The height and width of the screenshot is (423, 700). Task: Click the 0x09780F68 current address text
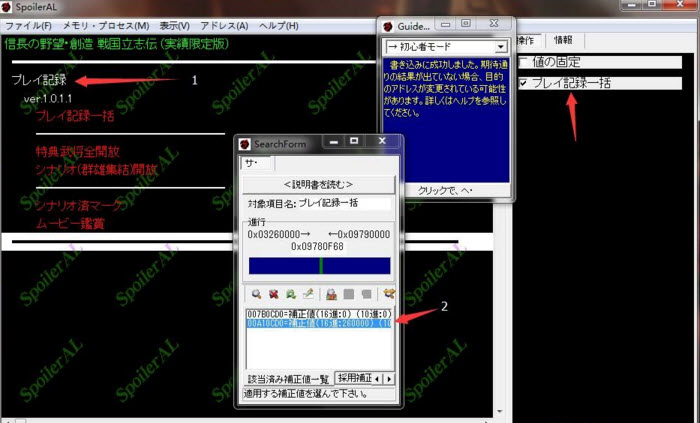coord(317,246)
